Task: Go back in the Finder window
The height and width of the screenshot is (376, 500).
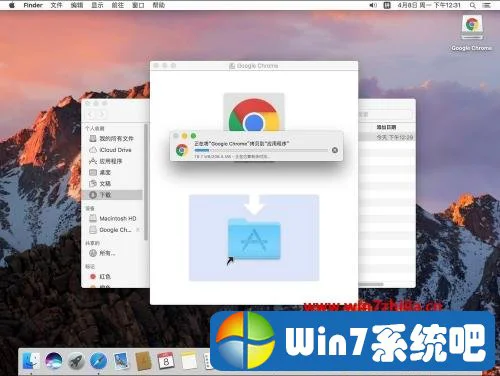Action: click(x=91, y=114)
